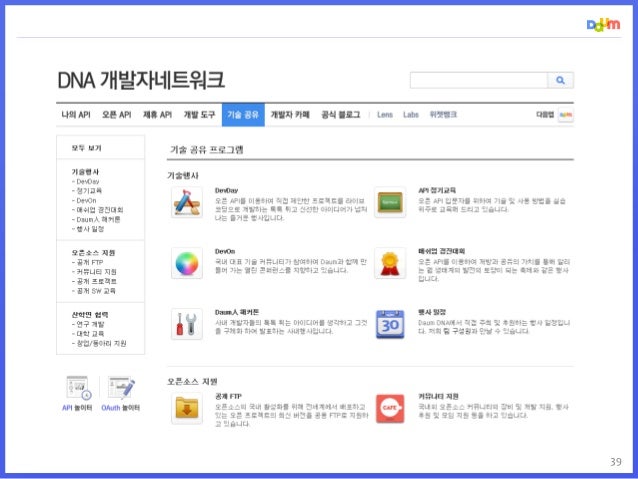The height and width of the screenshot is (479, 638).
Task: Click the 다음앱 icon in navigation bar
Action: (x=566, y=115)
